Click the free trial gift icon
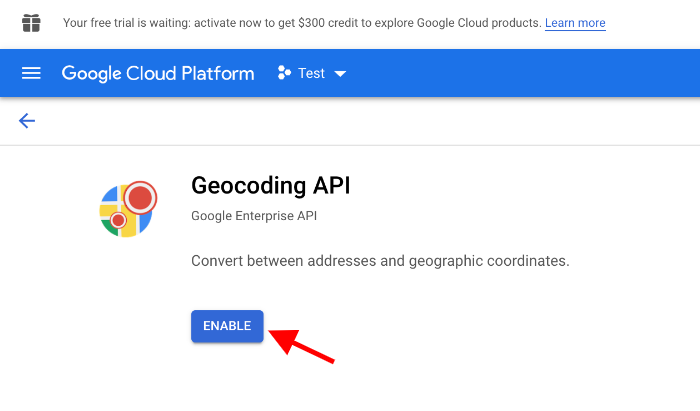The image size is (700, 411). pos(31,23)
